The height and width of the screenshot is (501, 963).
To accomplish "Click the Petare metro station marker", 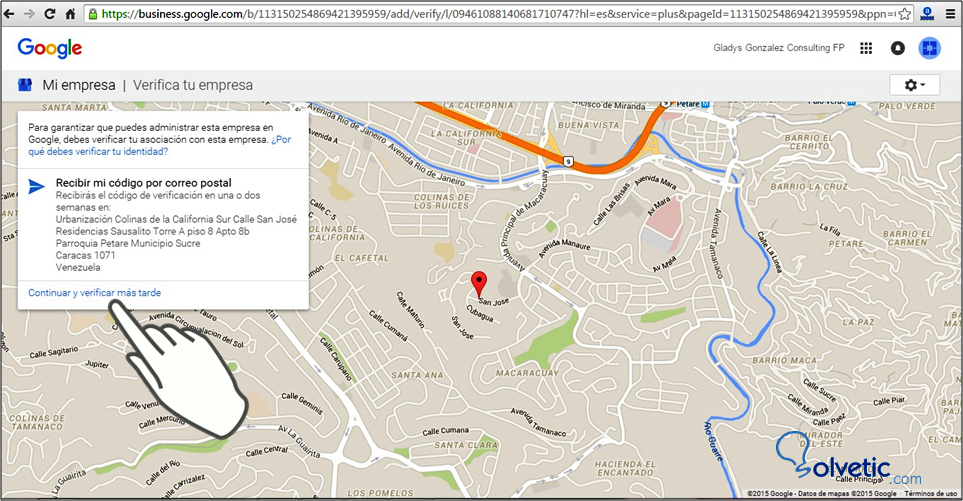I will 705,104.
